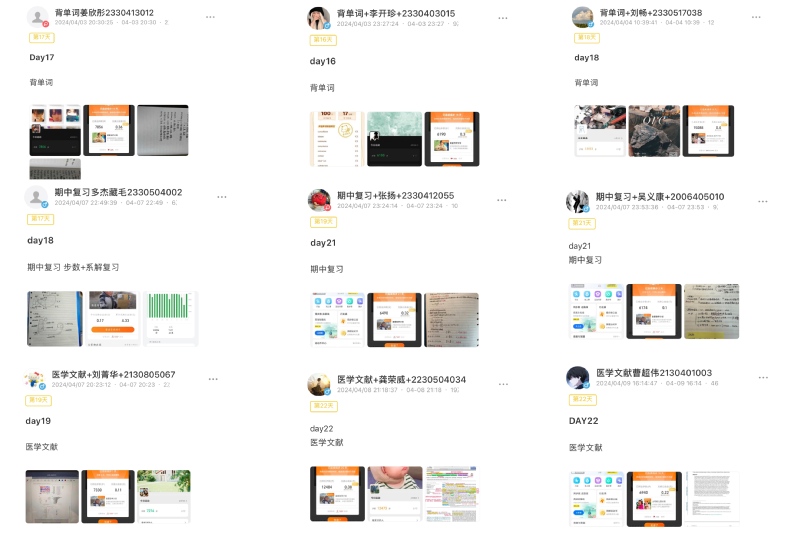Open the avatar beside 期中复习多杰藏毛2330504002
This screenshot has height=533, width=799.
[x=38, y=197]
